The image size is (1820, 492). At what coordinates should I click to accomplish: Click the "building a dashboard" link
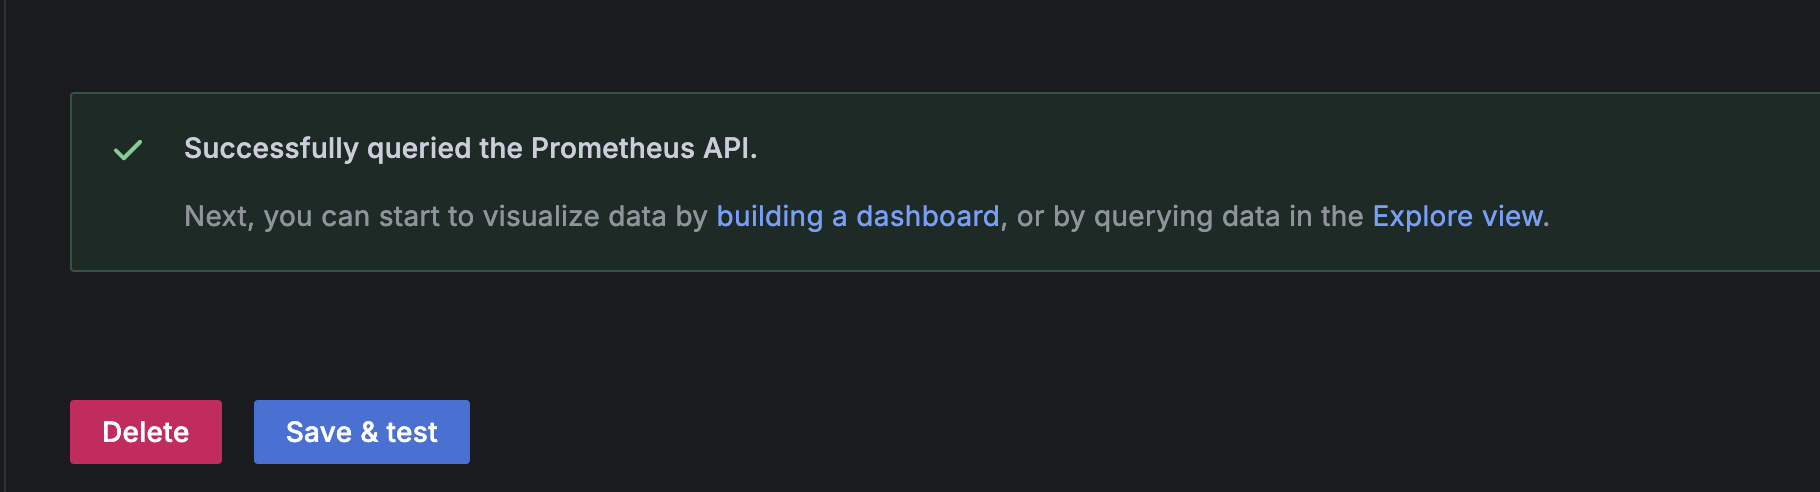pos(857,216)
